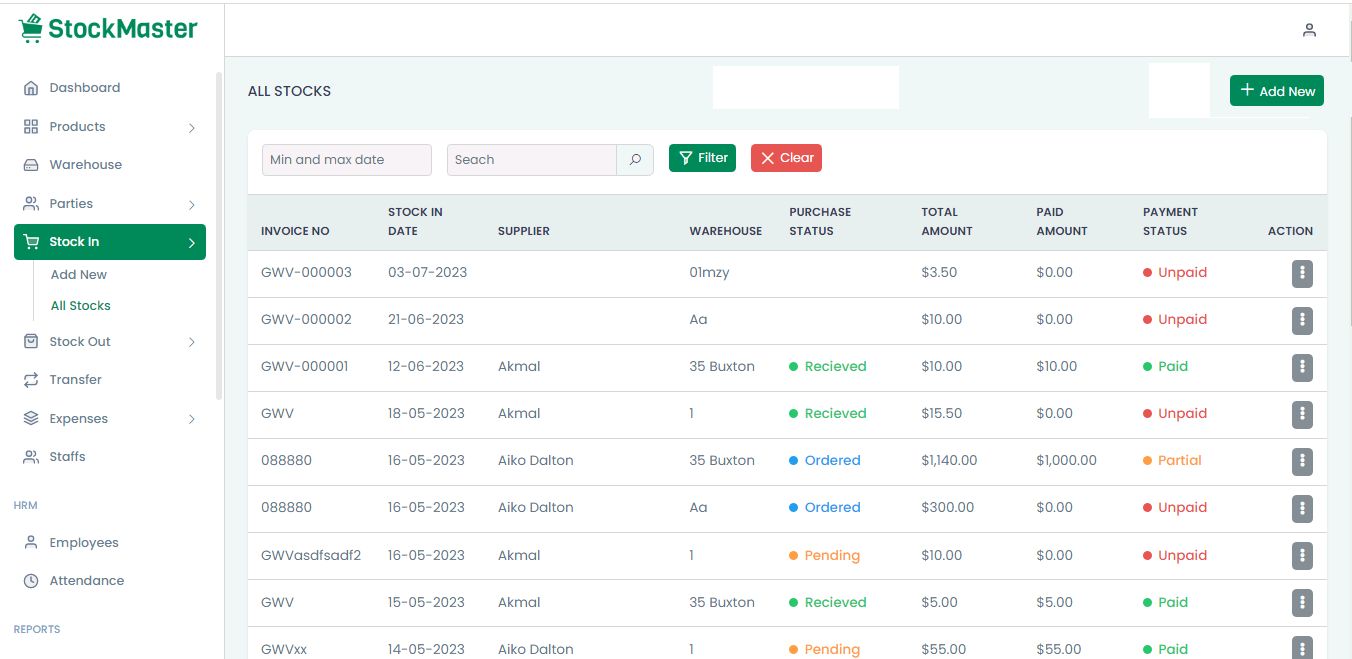Select All Stocks submenu item
Image resolution: width=1352 pixels, height=659 pixels.
pyautogui.click(x=81, y=306)
